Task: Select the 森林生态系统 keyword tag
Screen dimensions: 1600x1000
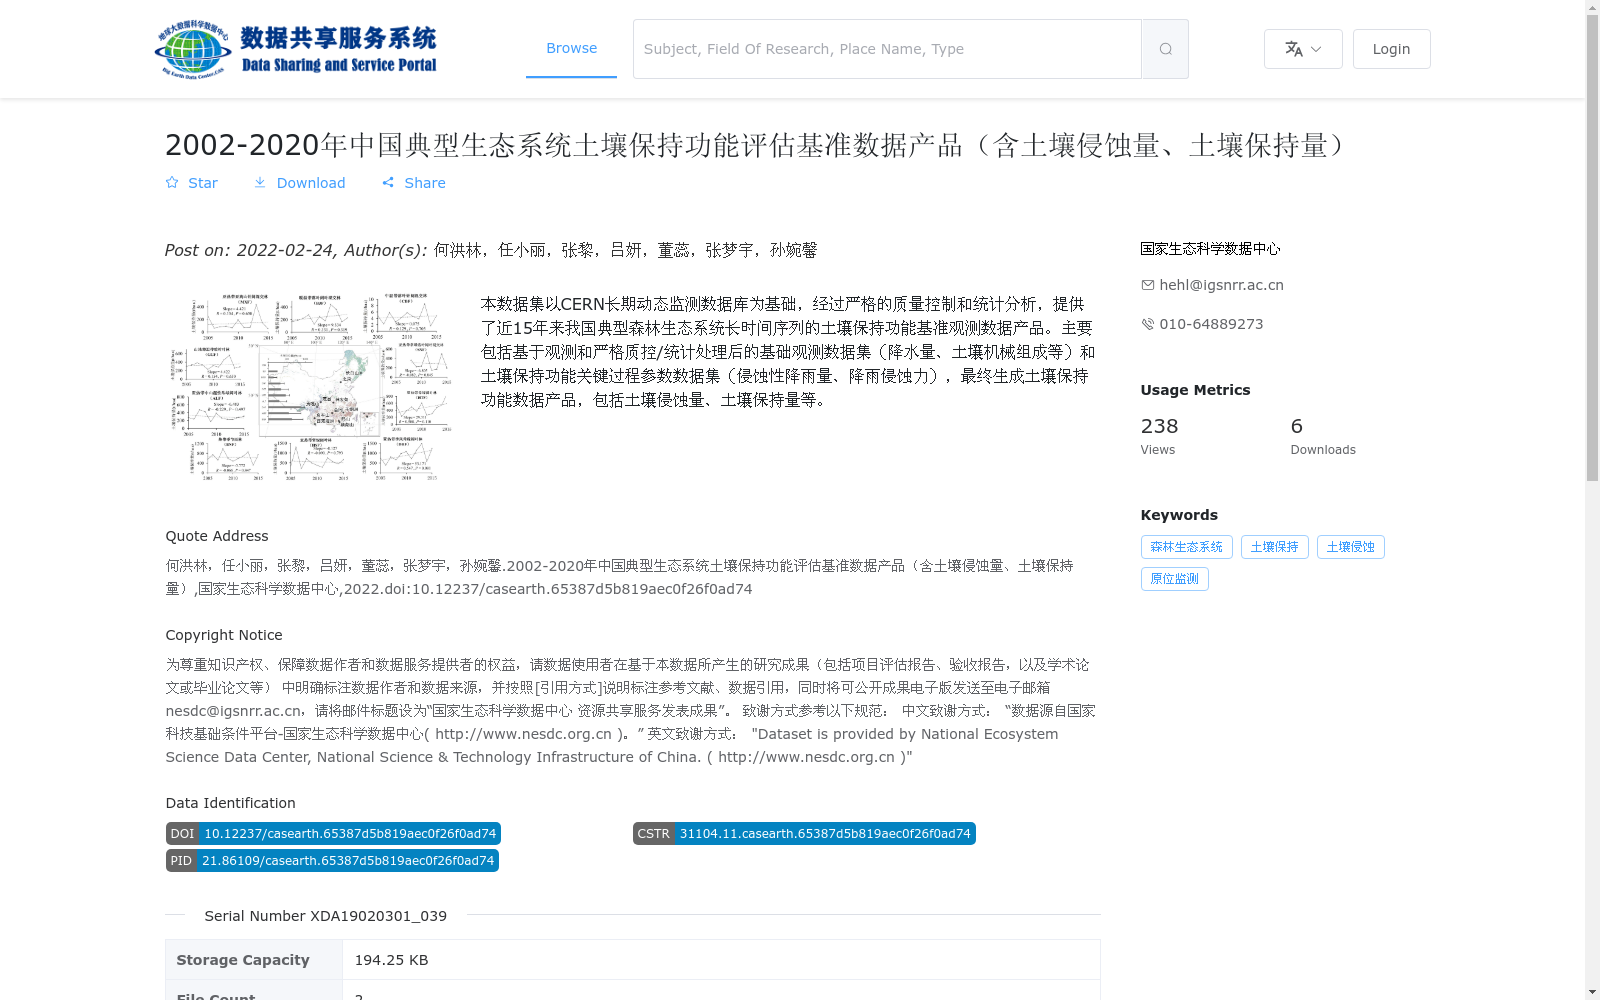Action: 1186,547
